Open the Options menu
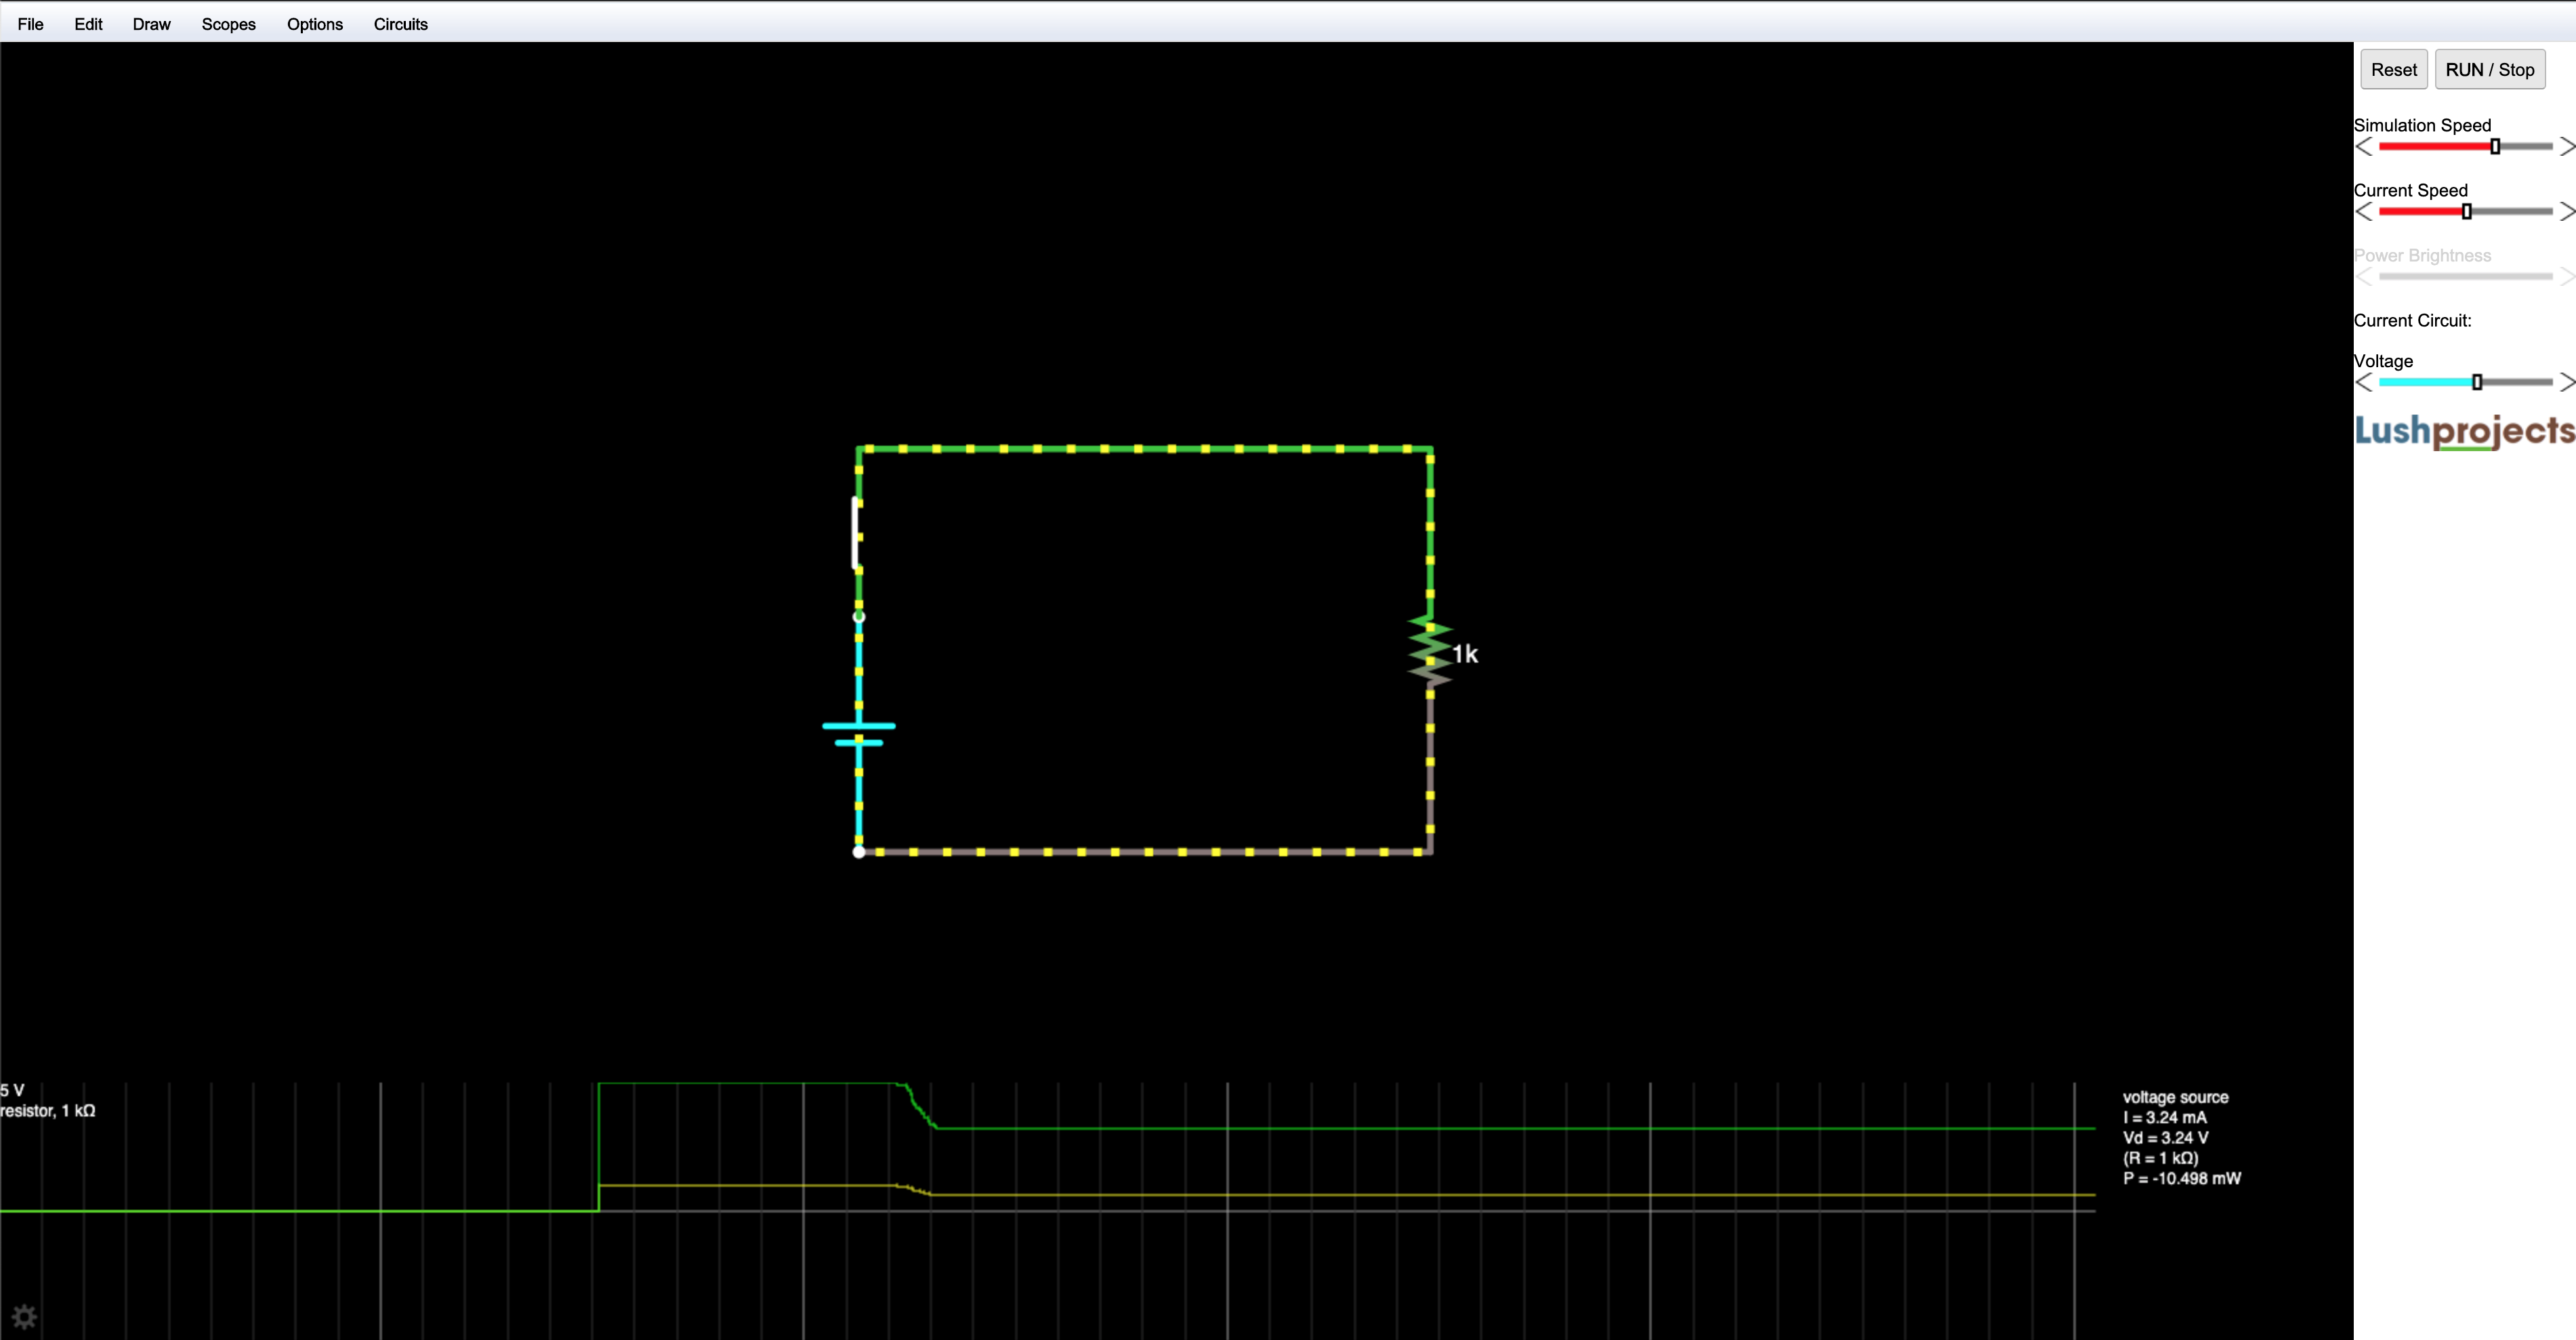The height and width of the screenshot is (1340, 2576). pos(314,24)
